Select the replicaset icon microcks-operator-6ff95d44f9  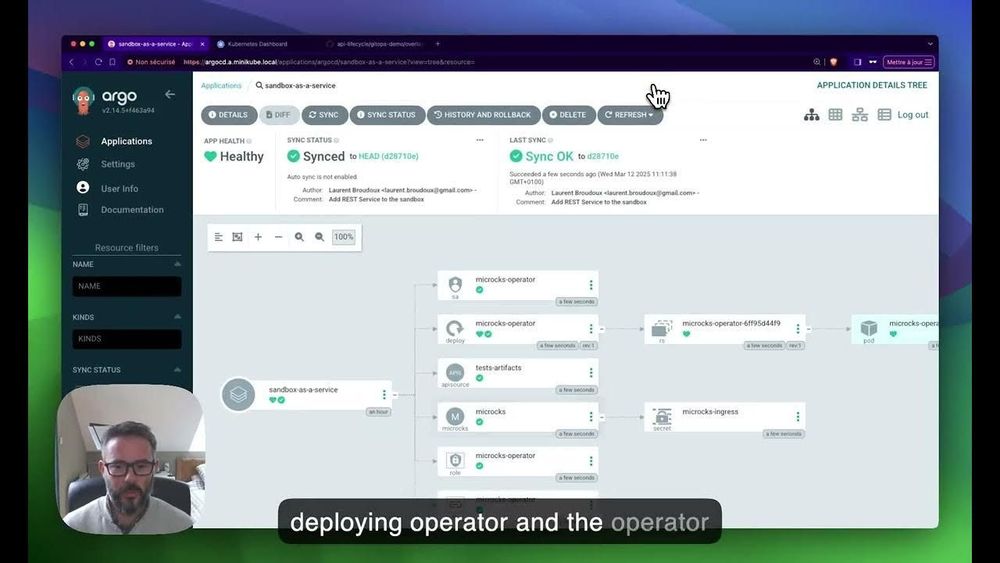[x=661, y=328]
